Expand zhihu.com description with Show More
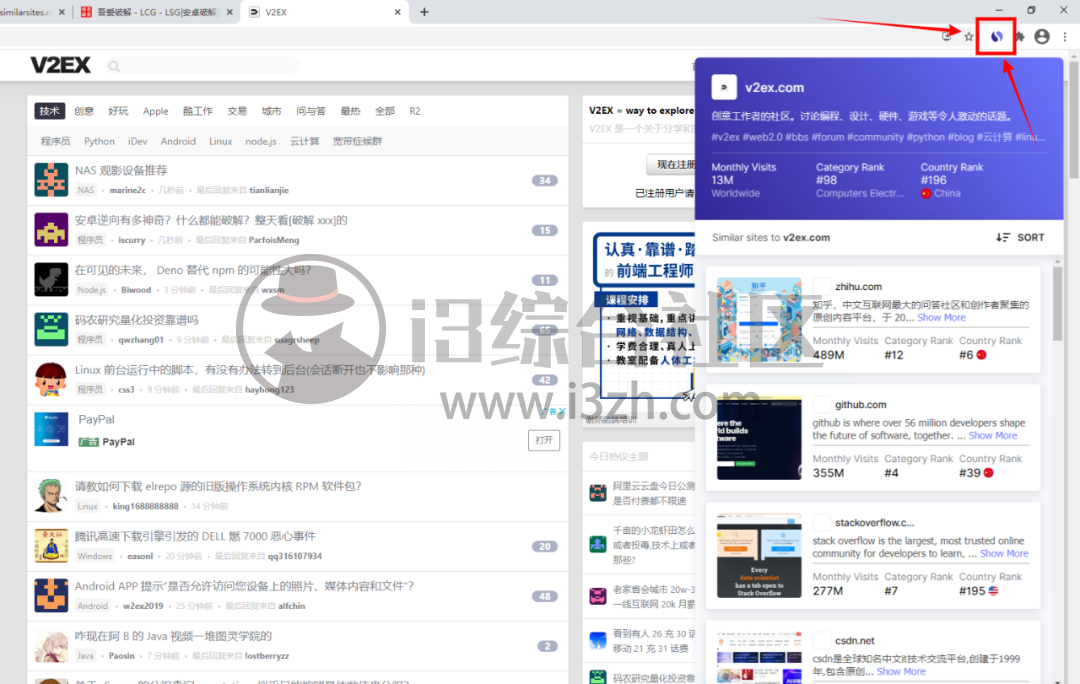Screen dimensions: 1080x684 pyautogui.click(x=941, y=318)
